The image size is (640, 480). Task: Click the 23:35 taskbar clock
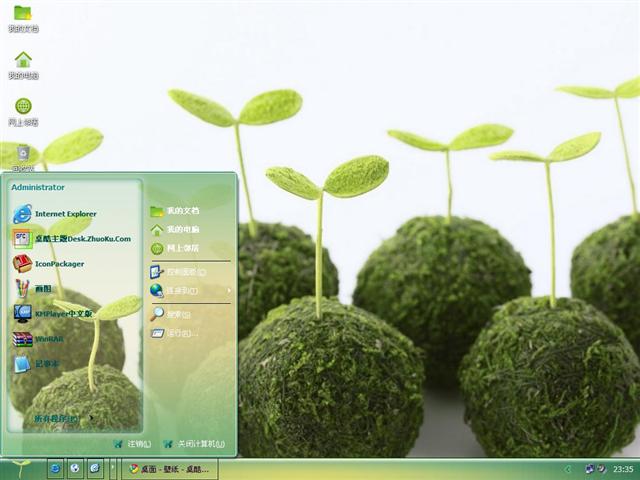pos(623,469)
